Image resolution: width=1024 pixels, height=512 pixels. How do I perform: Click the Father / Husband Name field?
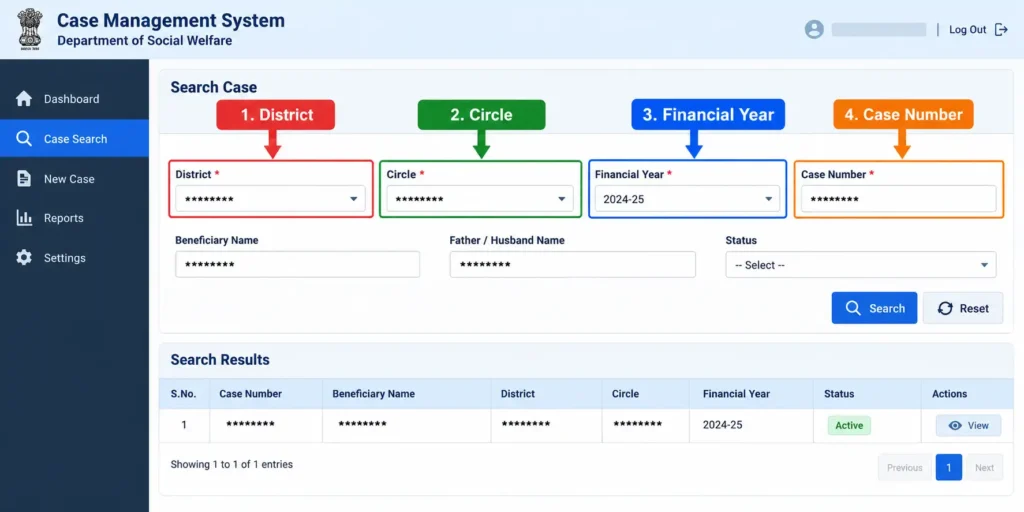click(x=573, y=264)
